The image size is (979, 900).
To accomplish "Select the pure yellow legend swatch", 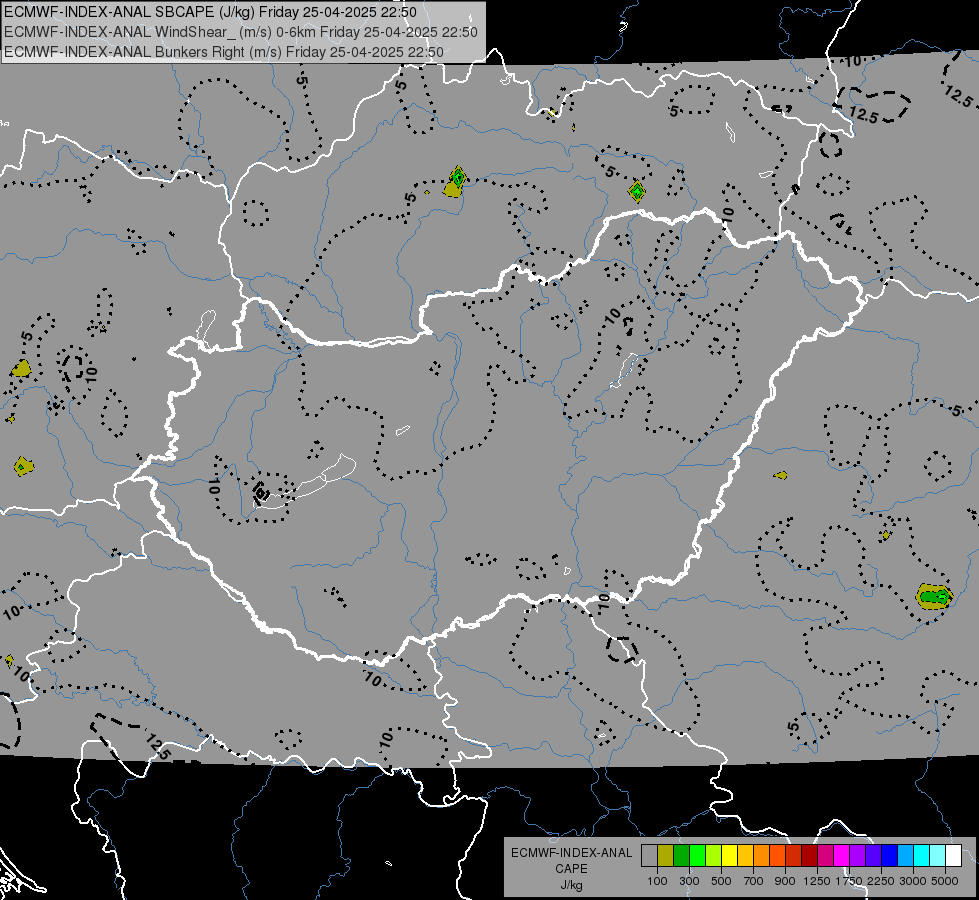I will click(x=729, y=856).
